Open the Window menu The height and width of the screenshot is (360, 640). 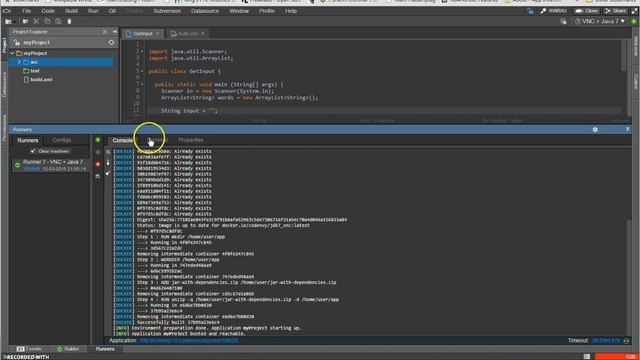(x=239, y=11)
